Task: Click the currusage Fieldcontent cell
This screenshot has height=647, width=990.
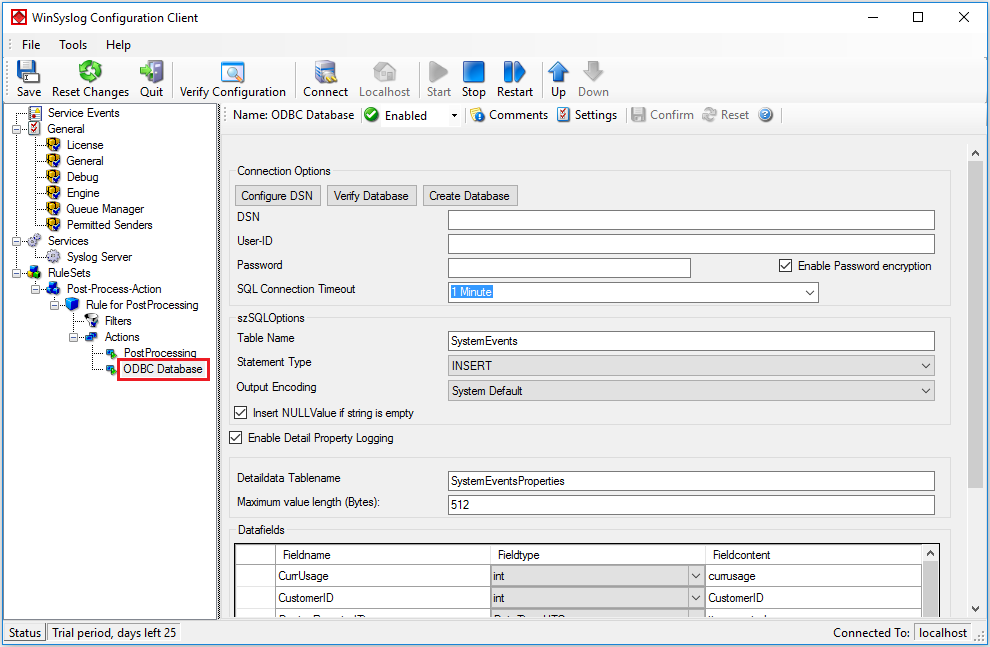Action: pos(813,576)
